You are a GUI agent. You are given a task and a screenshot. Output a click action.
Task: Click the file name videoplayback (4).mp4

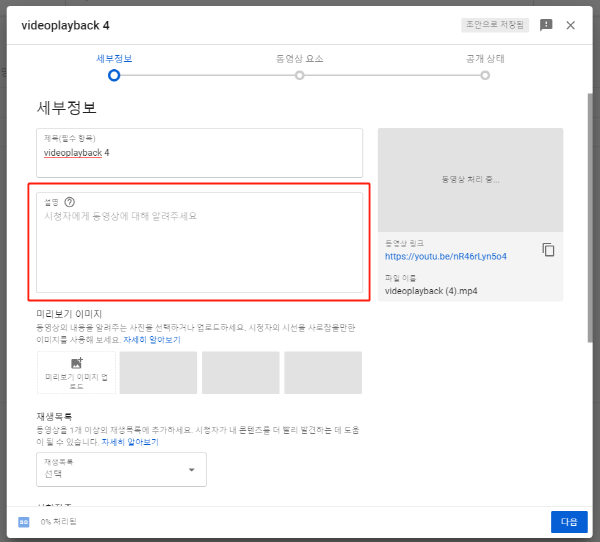point(431,291)
